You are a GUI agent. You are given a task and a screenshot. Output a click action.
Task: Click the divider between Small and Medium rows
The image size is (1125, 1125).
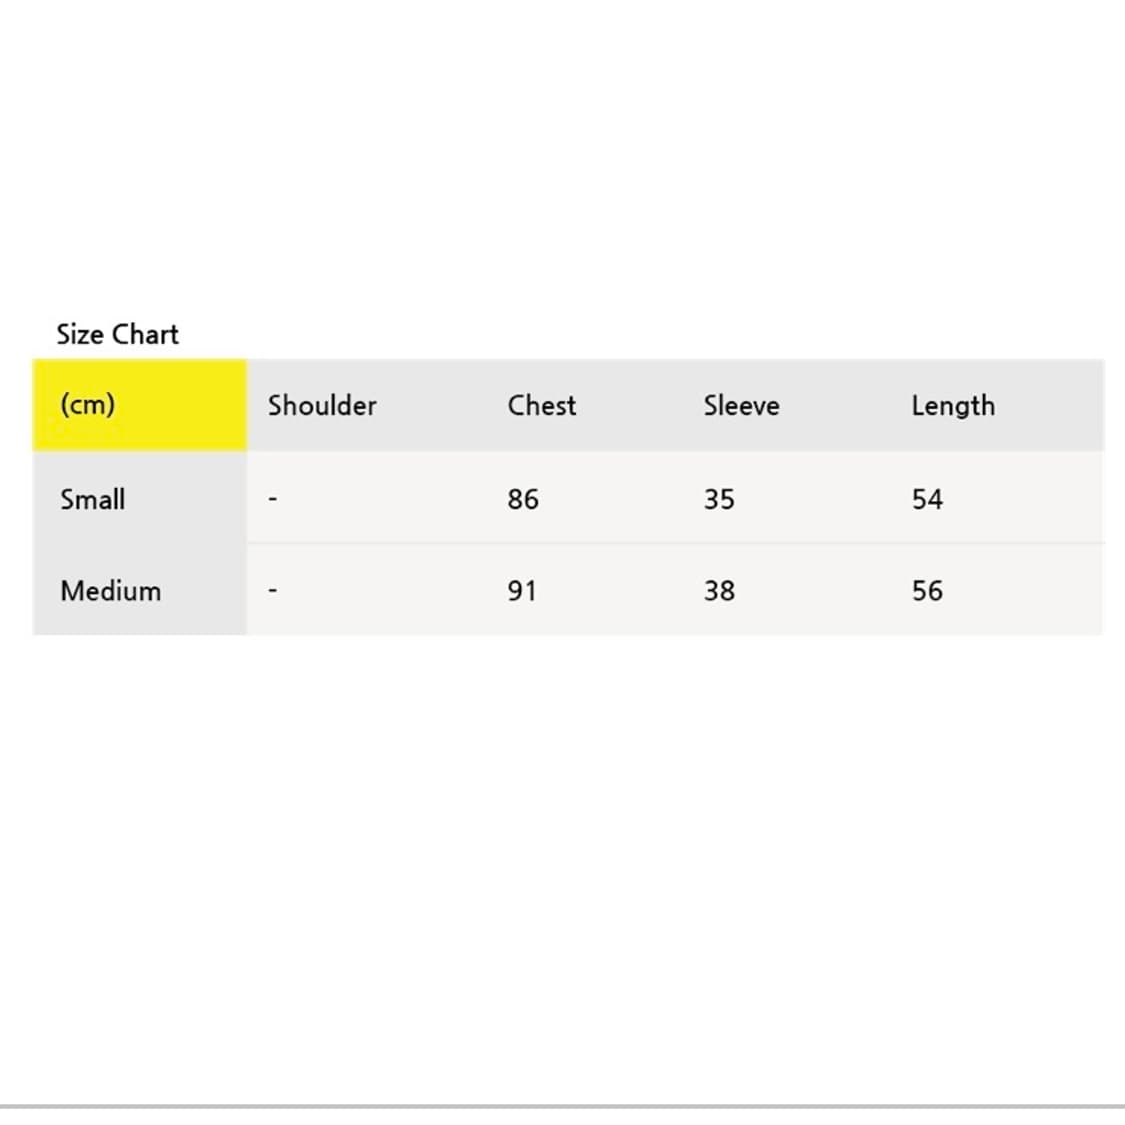tap(675, 544)
